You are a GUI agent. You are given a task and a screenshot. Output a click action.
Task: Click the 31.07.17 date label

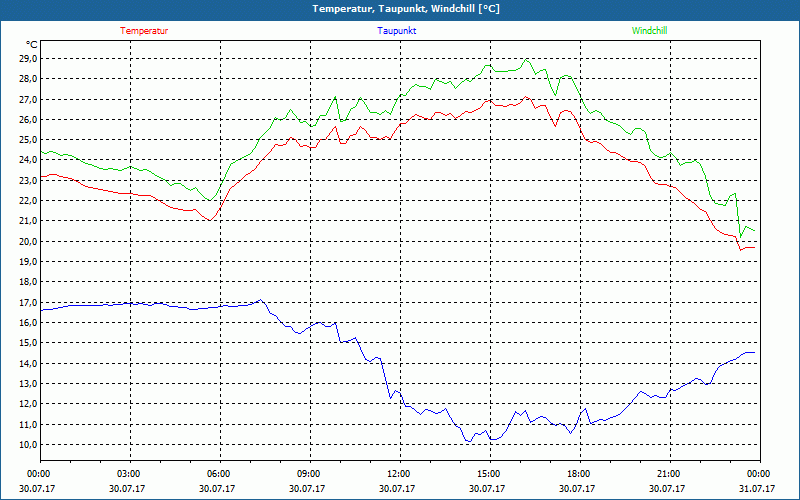[757, 488]
